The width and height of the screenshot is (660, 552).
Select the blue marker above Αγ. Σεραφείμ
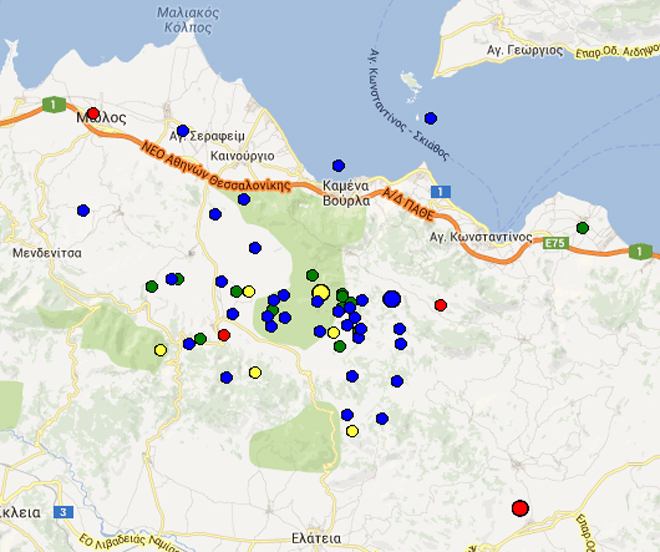[x=182, y=131]
